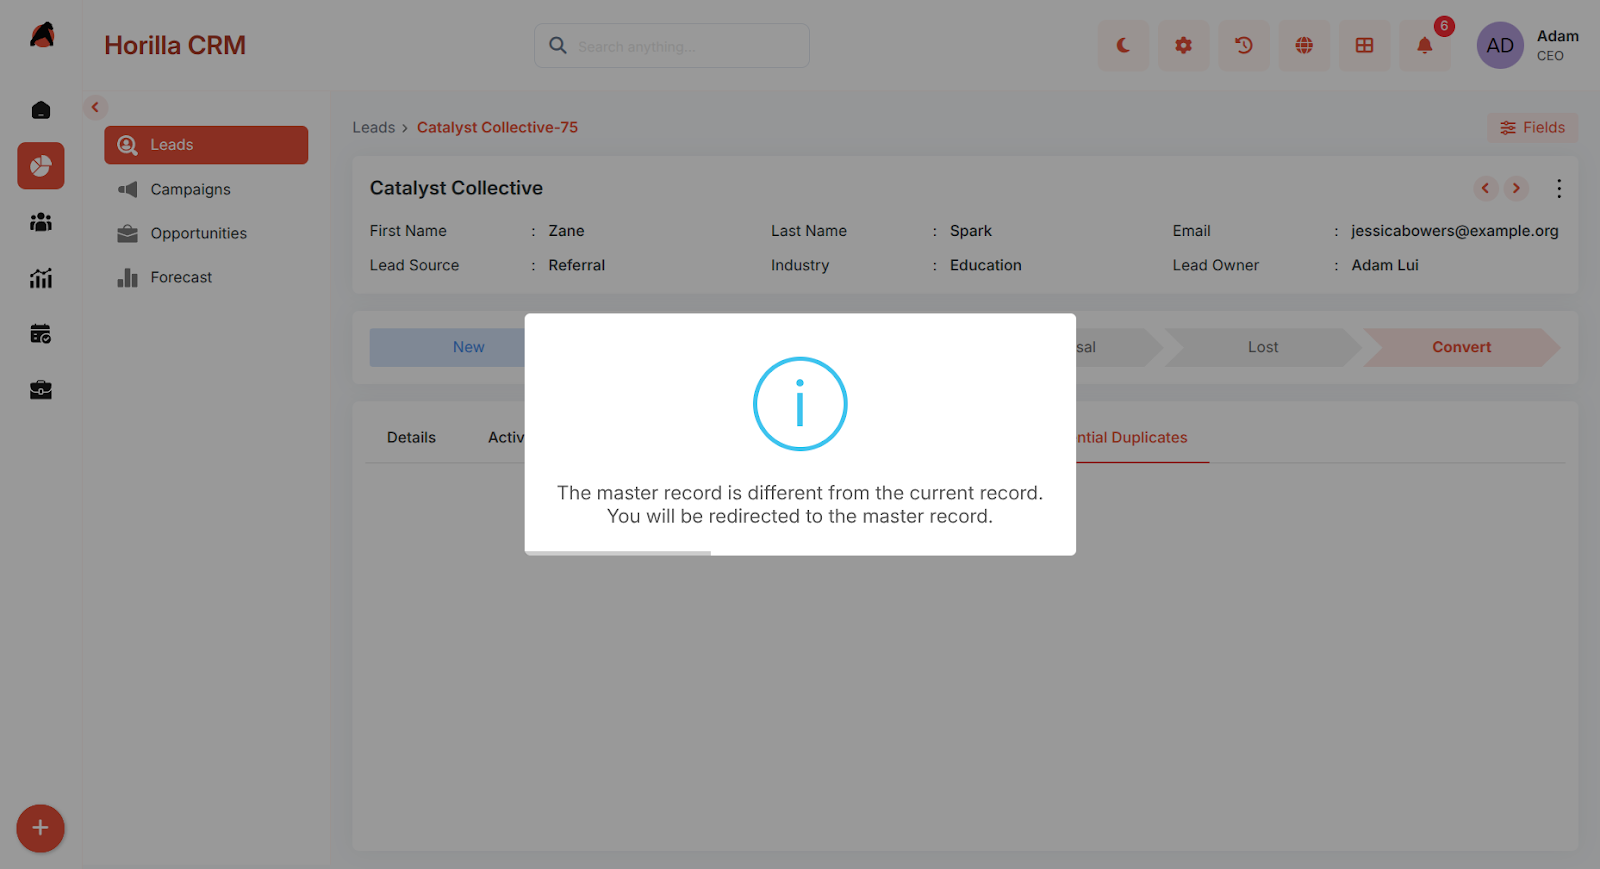Go to next lead record arrow

[1516, 188]
